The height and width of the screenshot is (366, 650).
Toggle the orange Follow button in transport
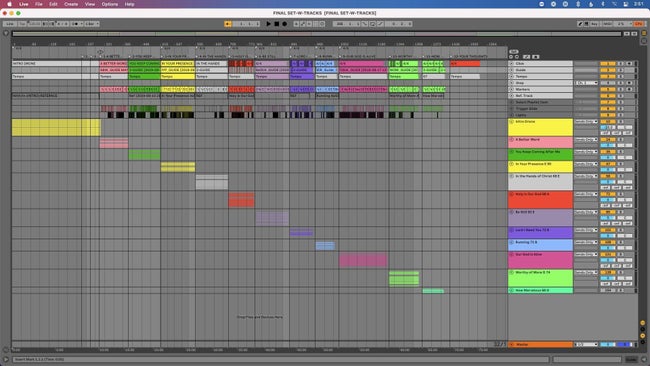pyautogui.click(x=228, y=24)
